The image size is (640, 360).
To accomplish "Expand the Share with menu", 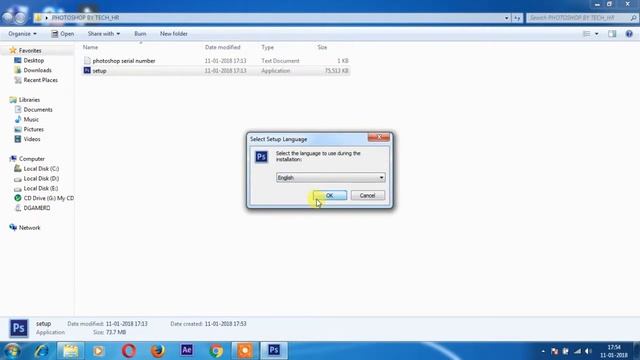I will (104, 34).
